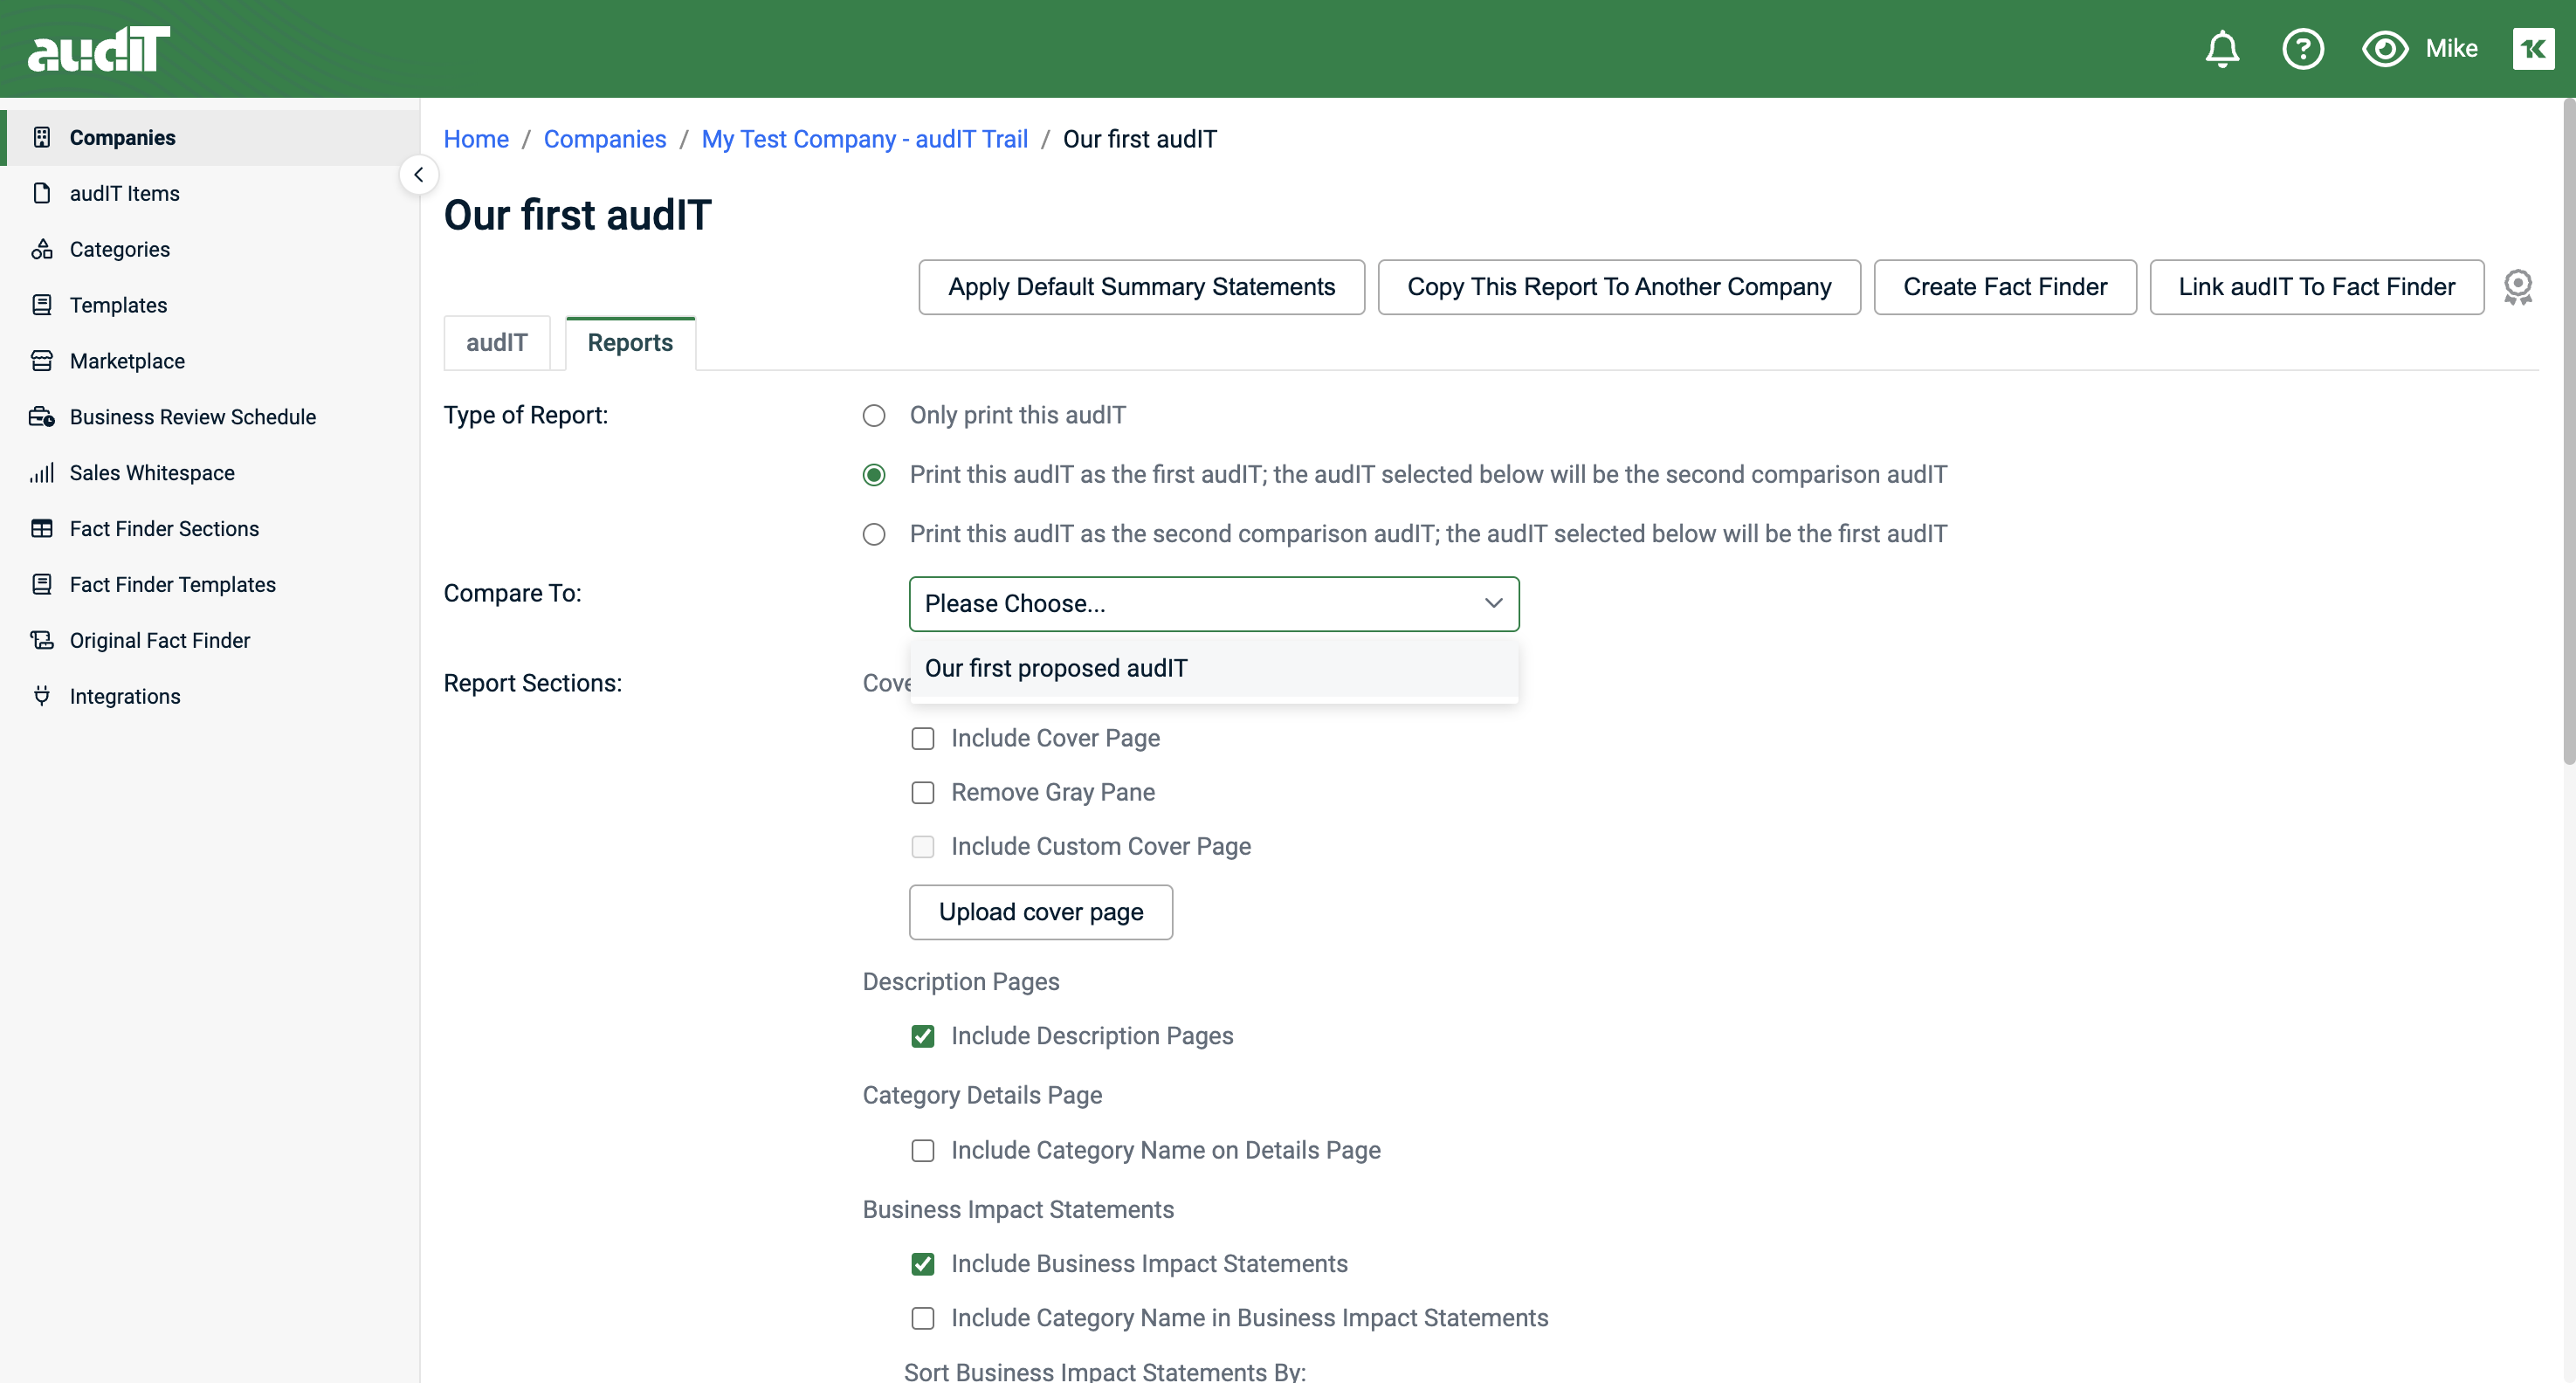The height and width of the screenshot is (1383, 2576).
Task: Switch to the Reports tab
Action: coord(630,343)
